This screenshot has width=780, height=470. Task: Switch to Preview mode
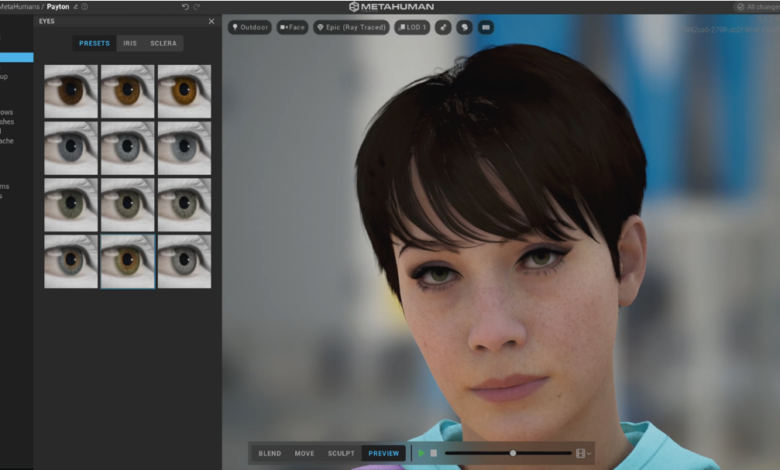click(384, 453)
